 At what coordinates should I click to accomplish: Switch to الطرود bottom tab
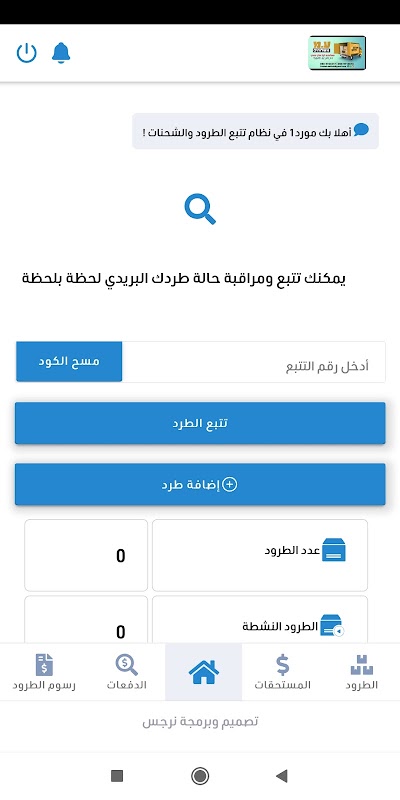pos(362,672)
